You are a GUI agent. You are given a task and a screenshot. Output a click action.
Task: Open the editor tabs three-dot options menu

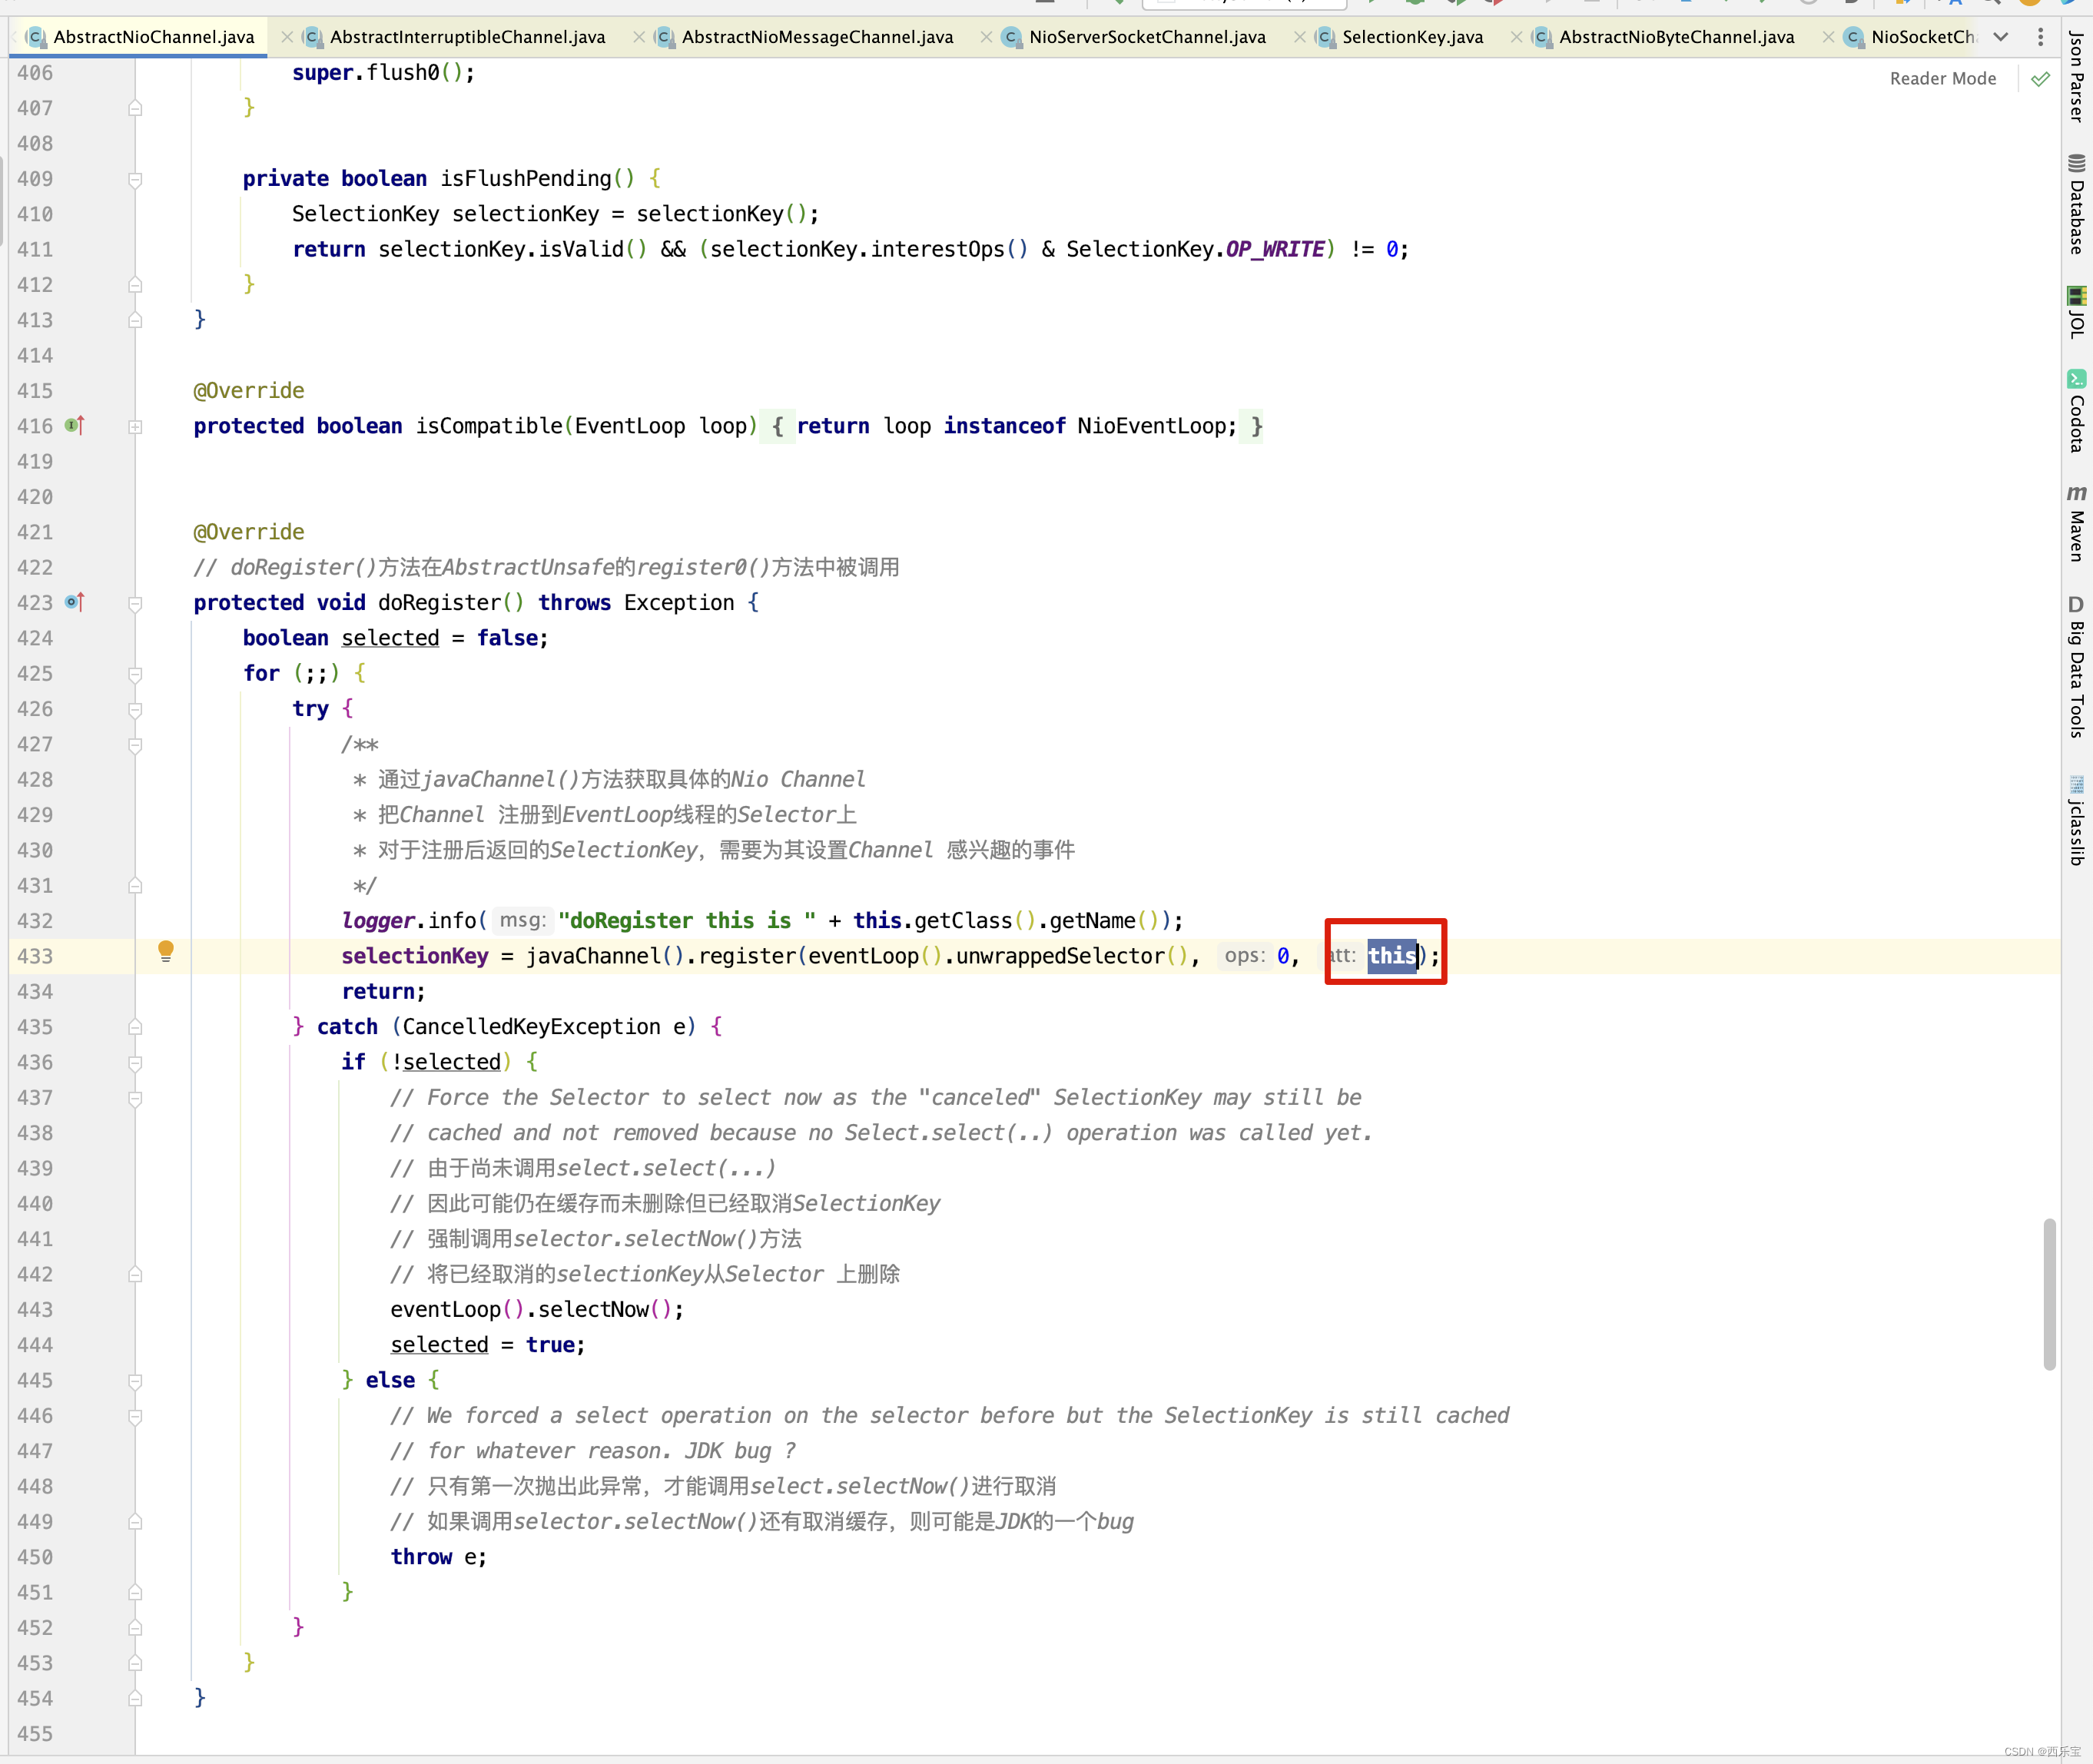[2040, 37]
